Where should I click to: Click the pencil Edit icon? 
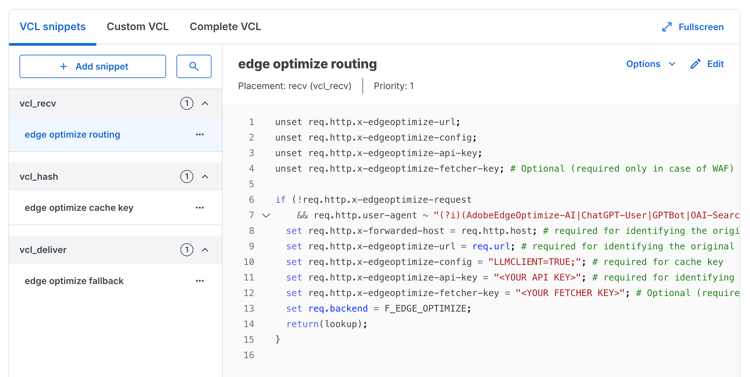[695, 64]
